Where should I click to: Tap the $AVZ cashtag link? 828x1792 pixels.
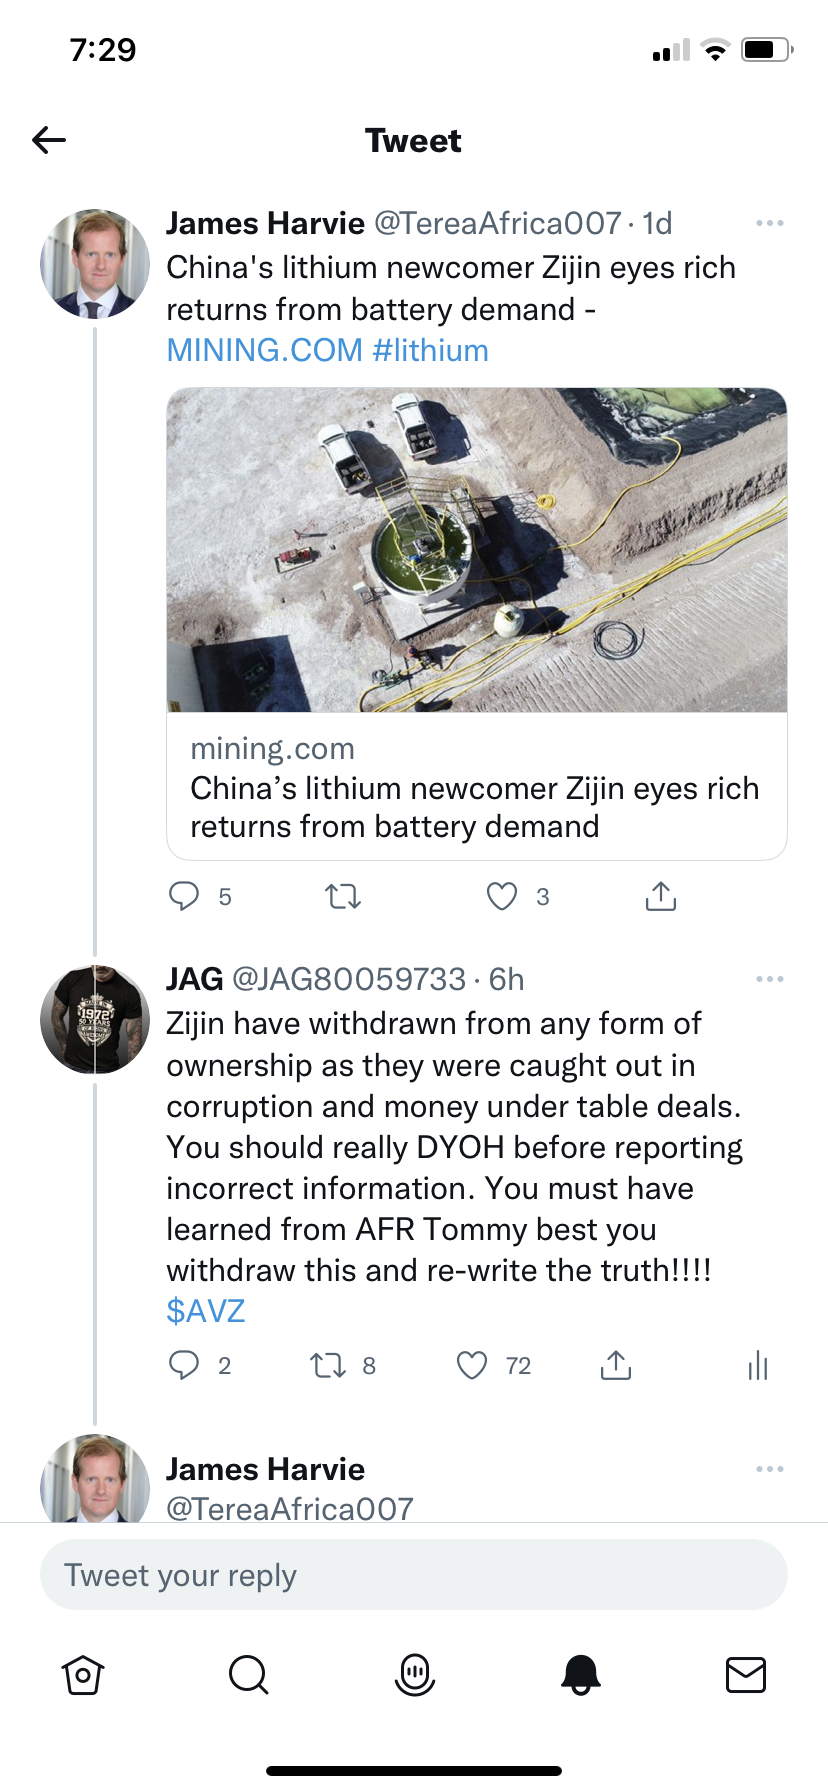click(206, 1311)
